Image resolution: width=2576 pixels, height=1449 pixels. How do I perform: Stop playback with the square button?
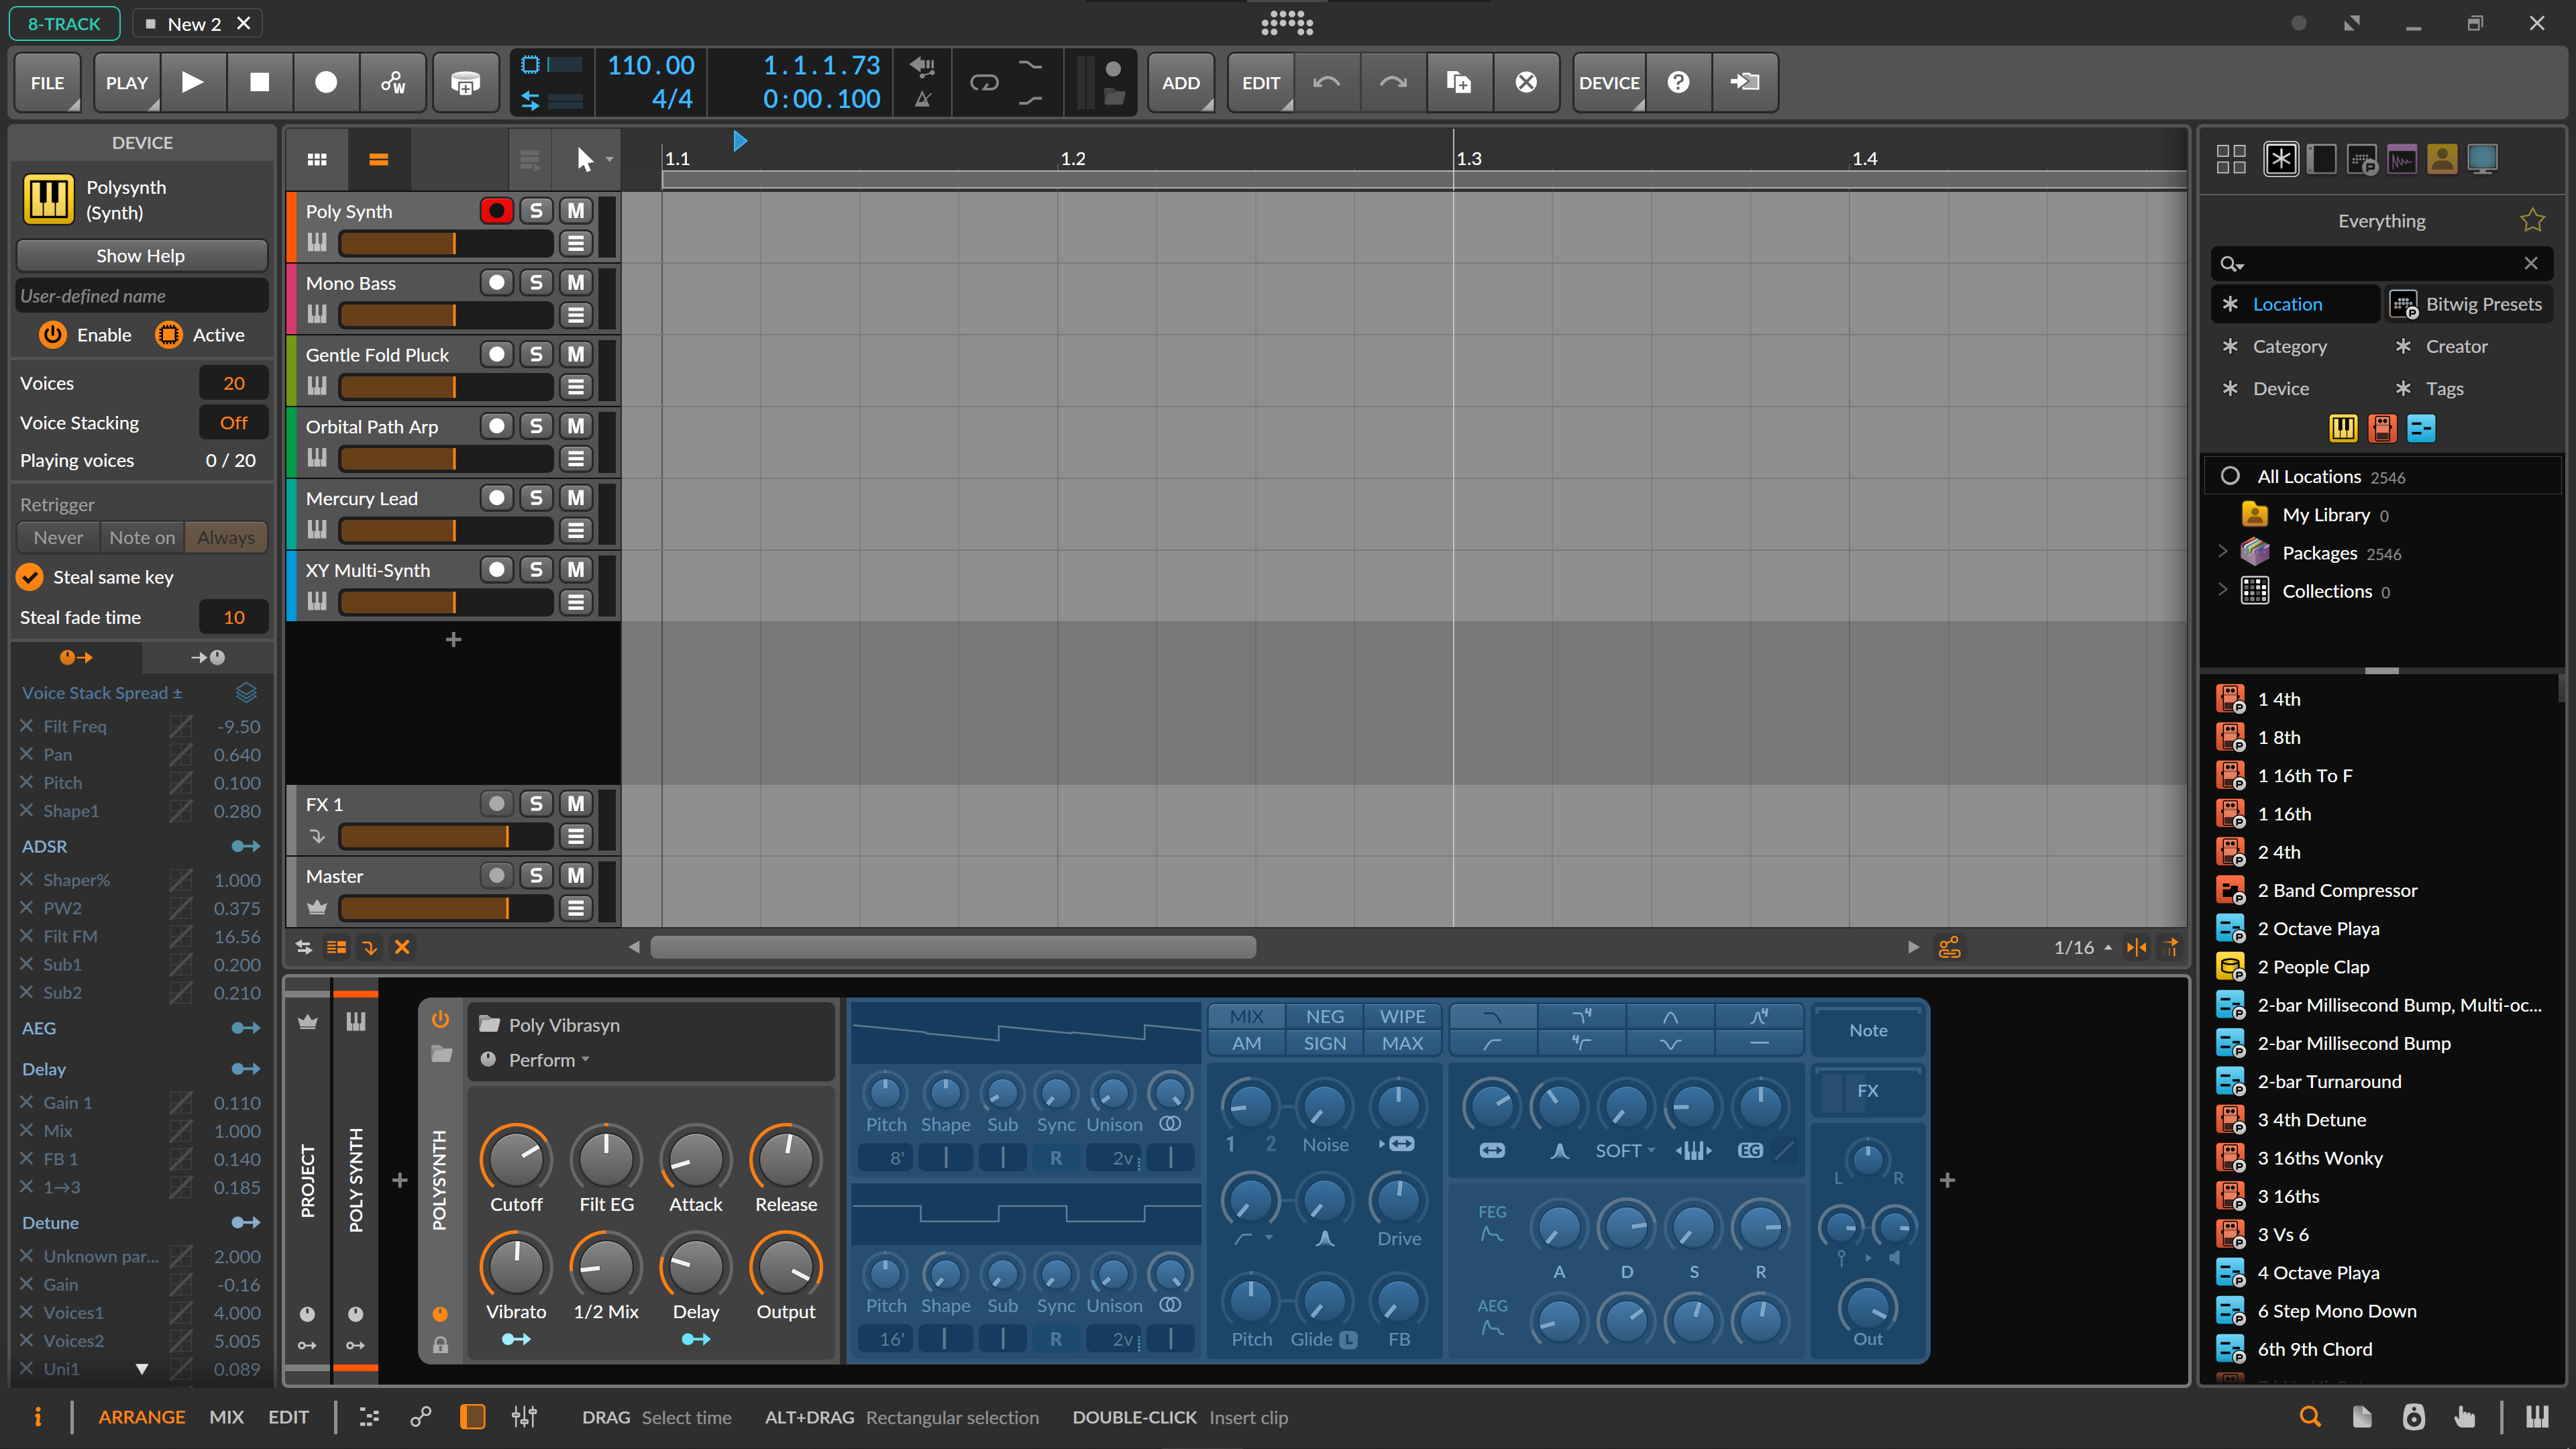(259, 82)
